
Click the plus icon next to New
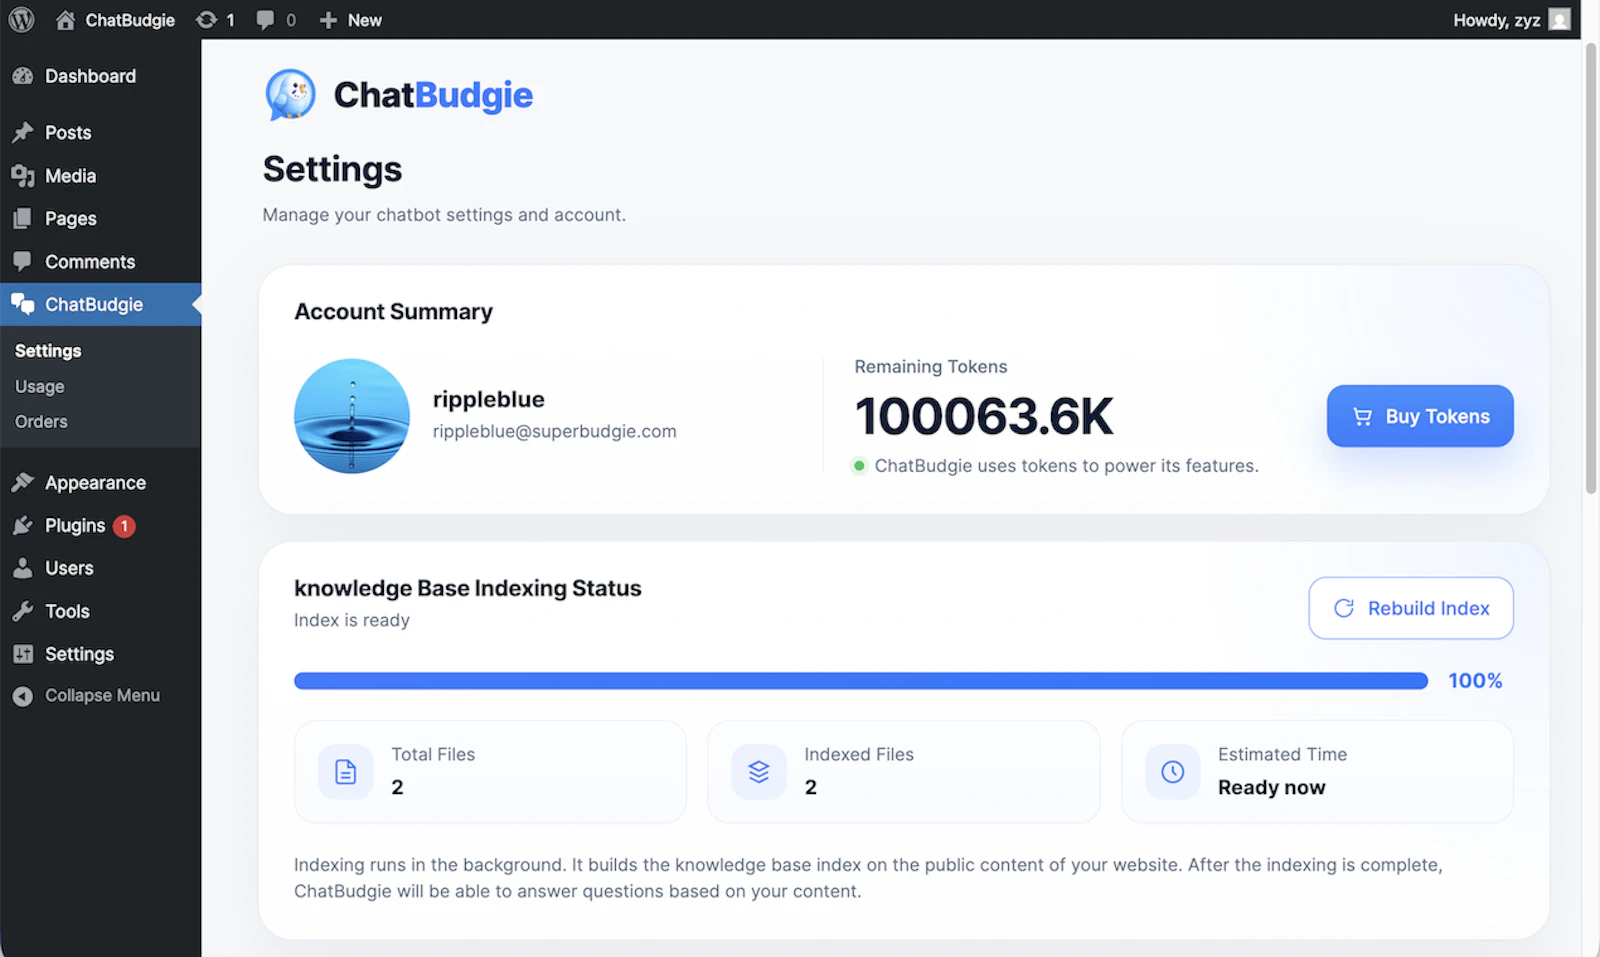(x=328, y=20)
